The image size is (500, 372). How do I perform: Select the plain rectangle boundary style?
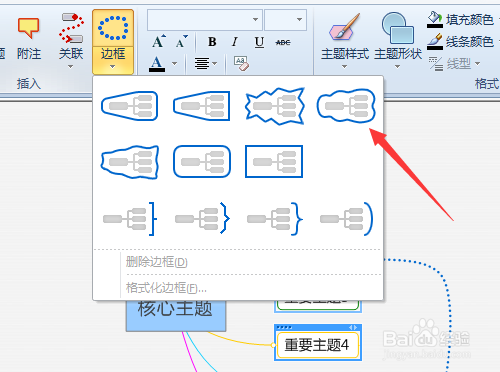tap(274, 162)
